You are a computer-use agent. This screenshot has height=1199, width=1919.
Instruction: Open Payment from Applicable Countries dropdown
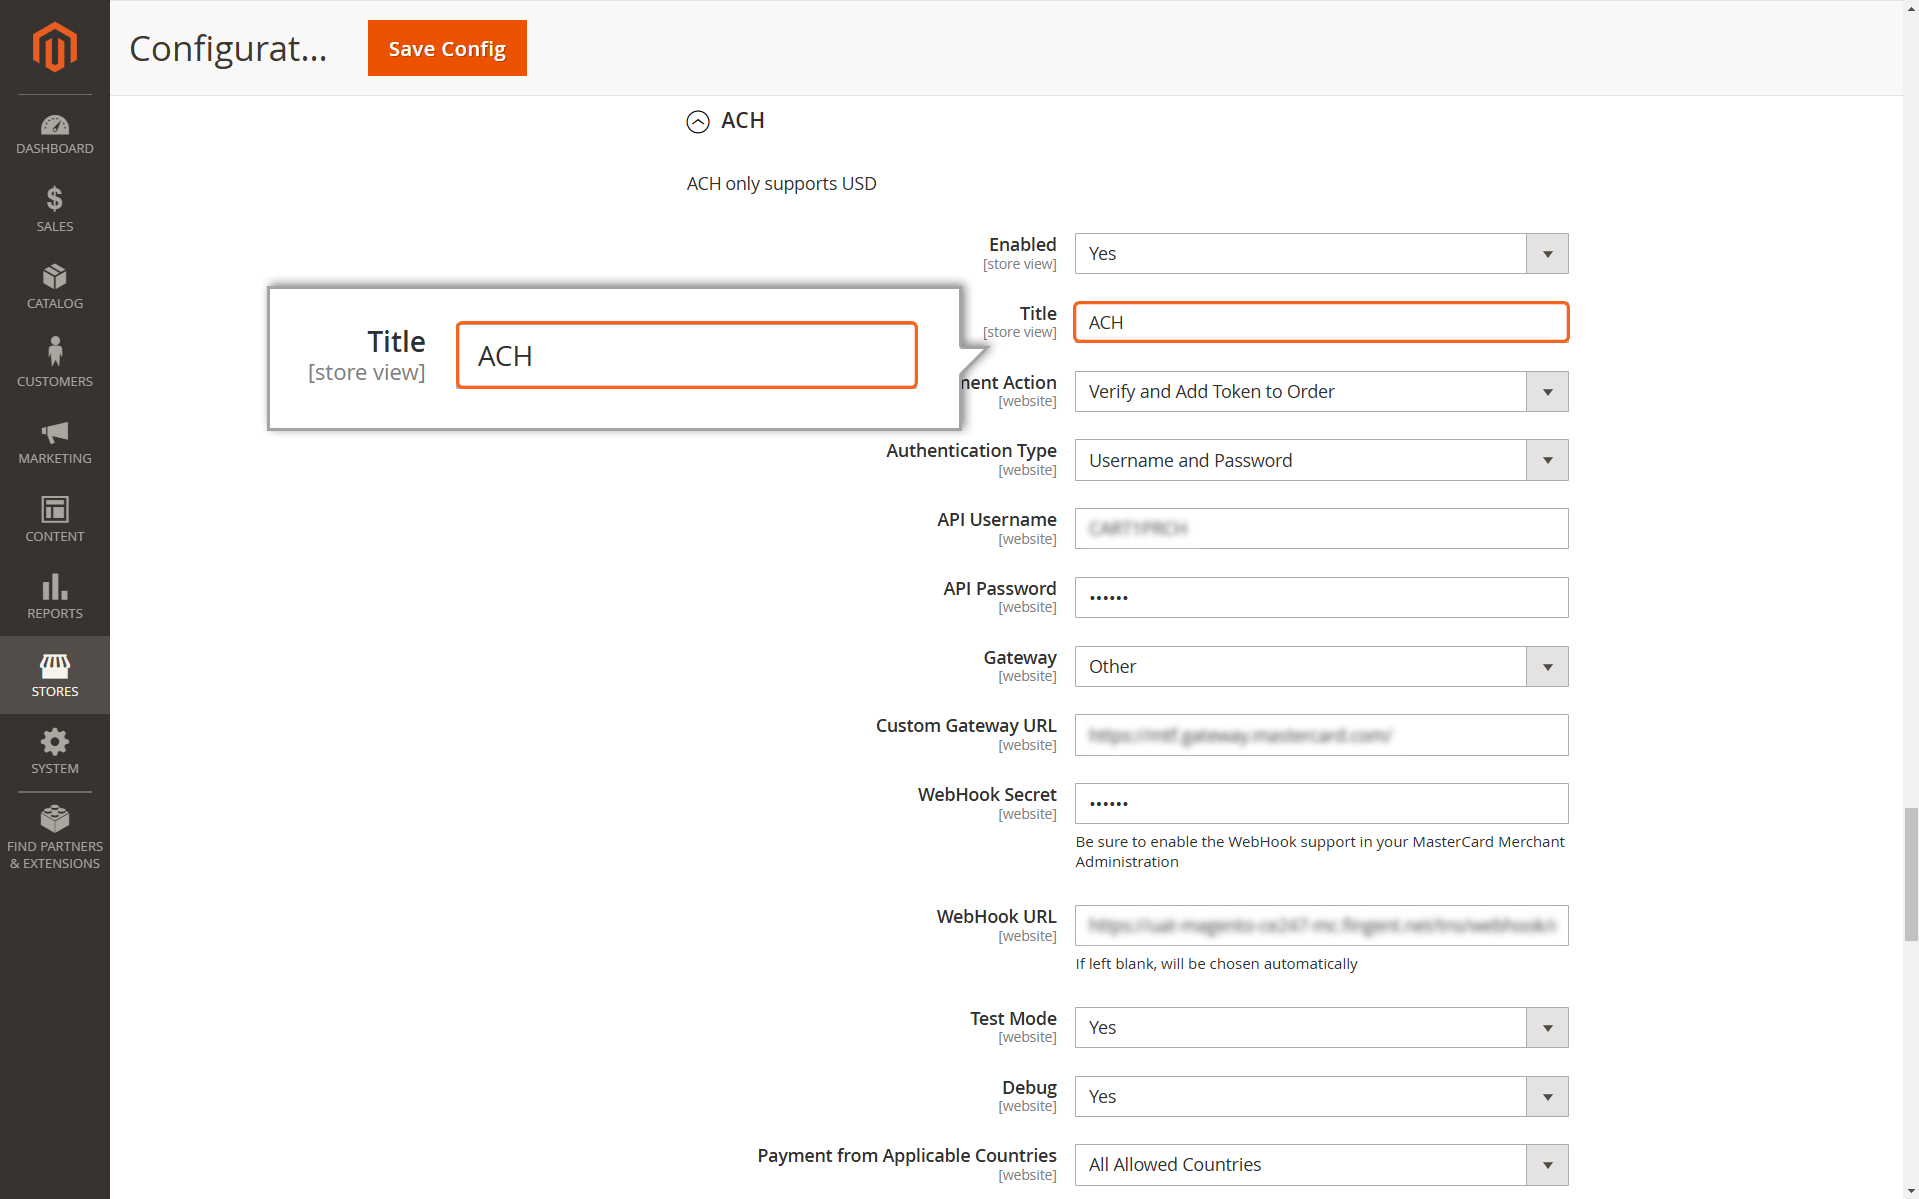(x=1321, y=1164)
